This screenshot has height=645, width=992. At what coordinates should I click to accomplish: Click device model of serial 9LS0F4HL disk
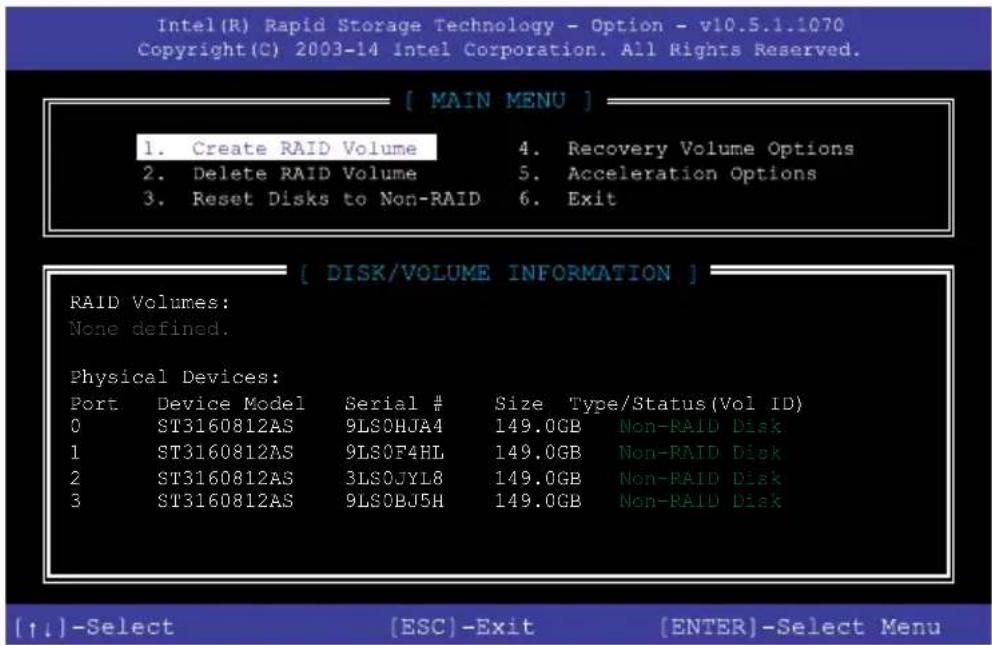[x=225, y=453]
